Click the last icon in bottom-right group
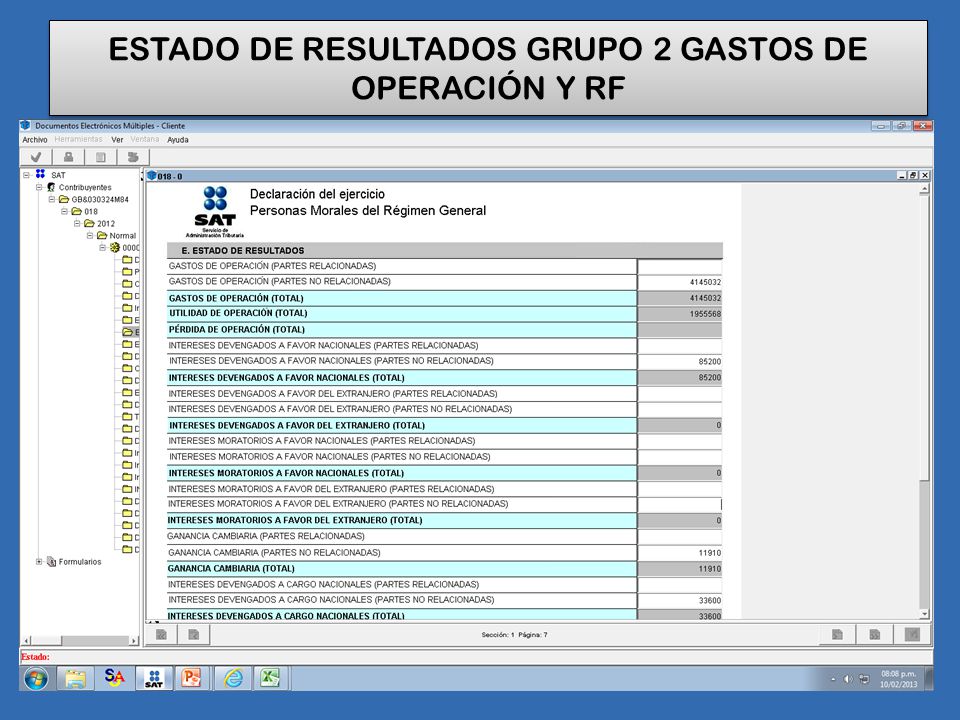Viewport: 960px width, 720px height. tap(912, 634)
